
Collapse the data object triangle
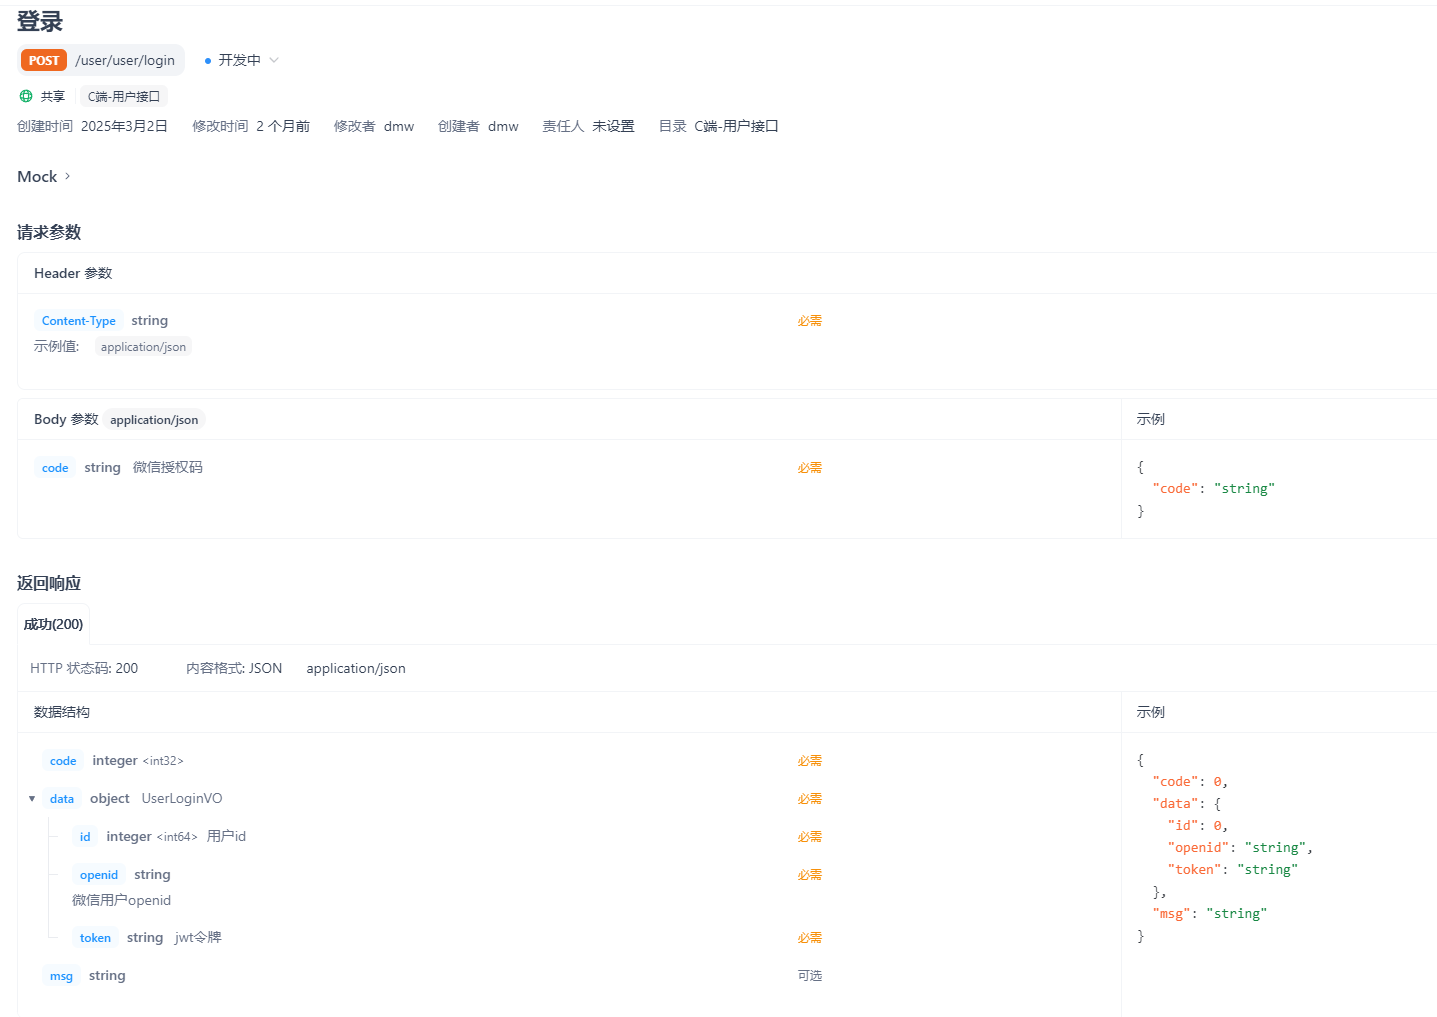coord(32,799)
